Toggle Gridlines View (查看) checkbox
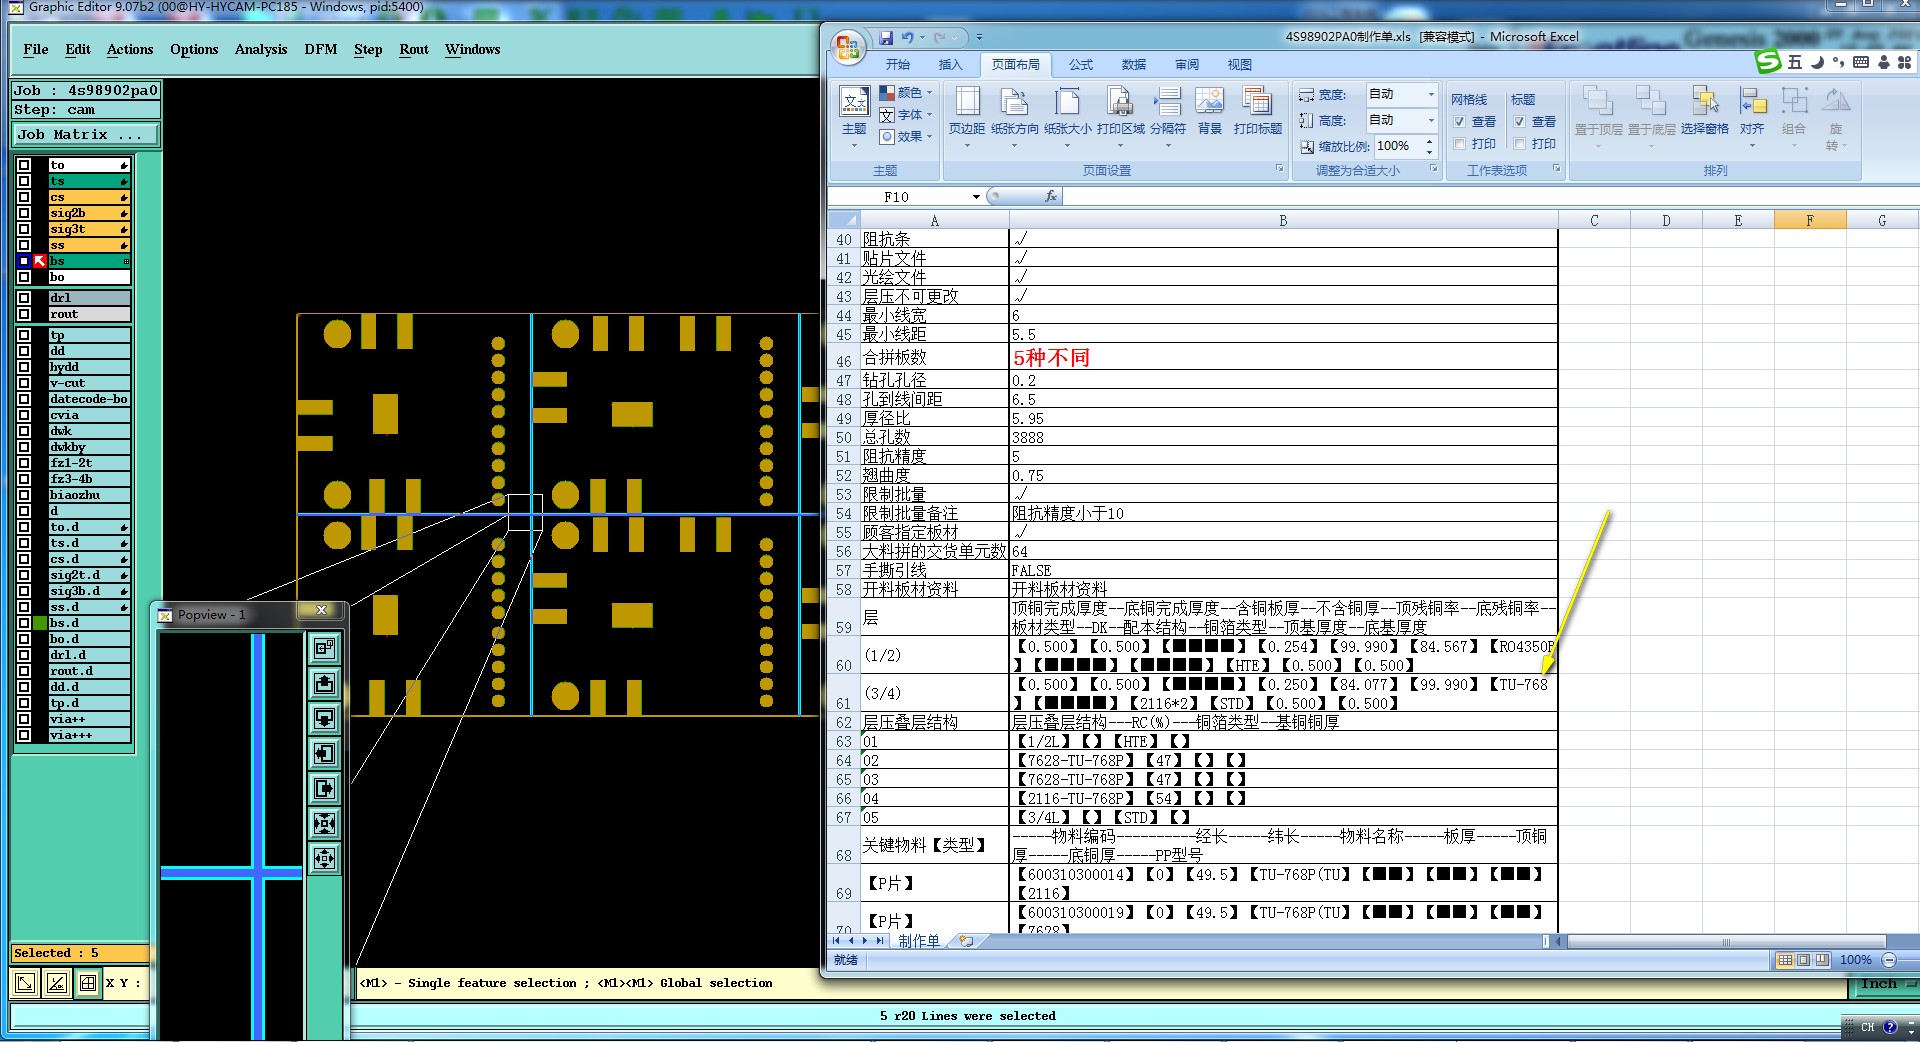 click(x=1459, y=121)
